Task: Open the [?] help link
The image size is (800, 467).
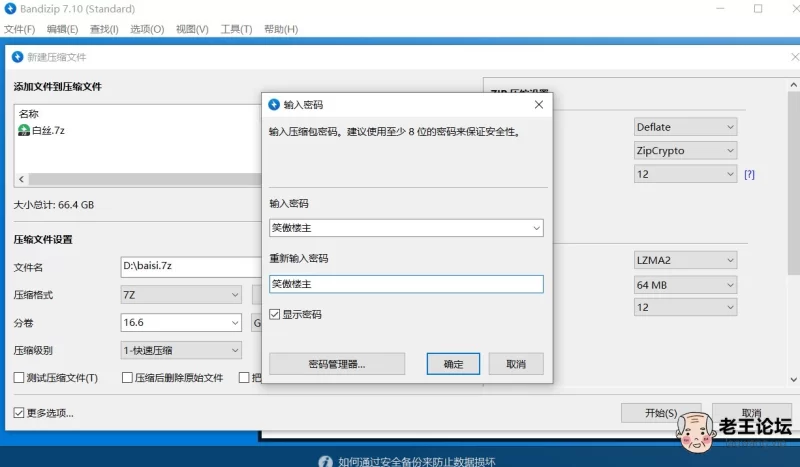Action: [749, 175]
